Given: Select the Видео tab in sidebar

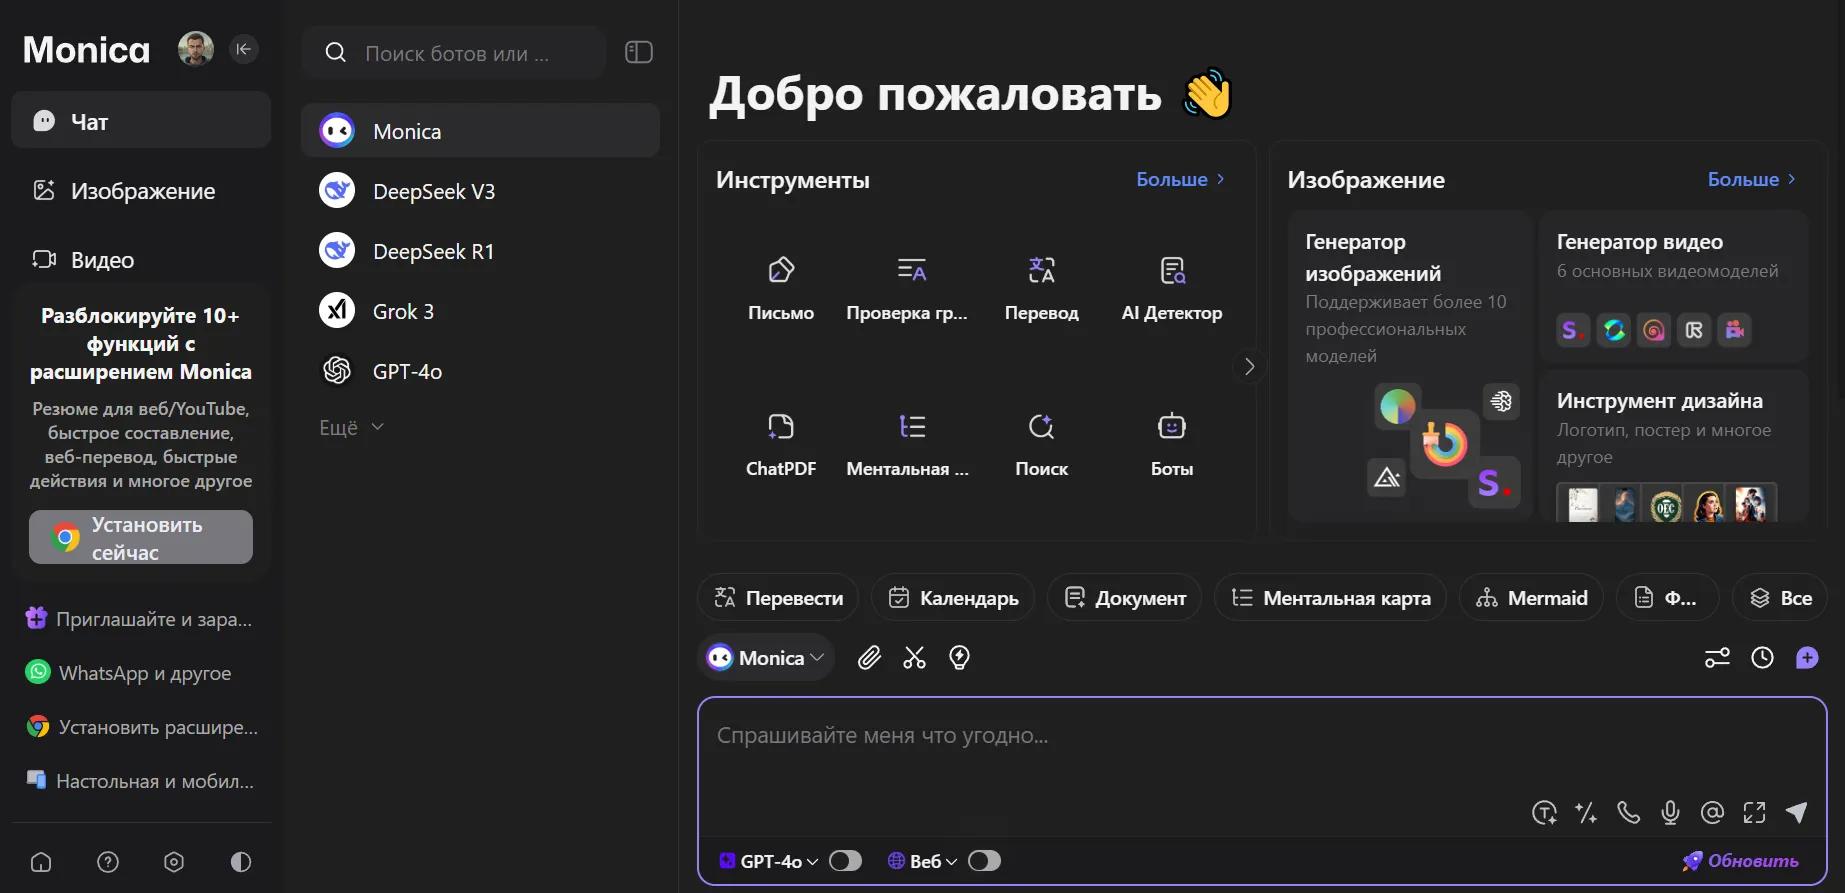Looking at the screenshot, I should click(x=141, y=259).
